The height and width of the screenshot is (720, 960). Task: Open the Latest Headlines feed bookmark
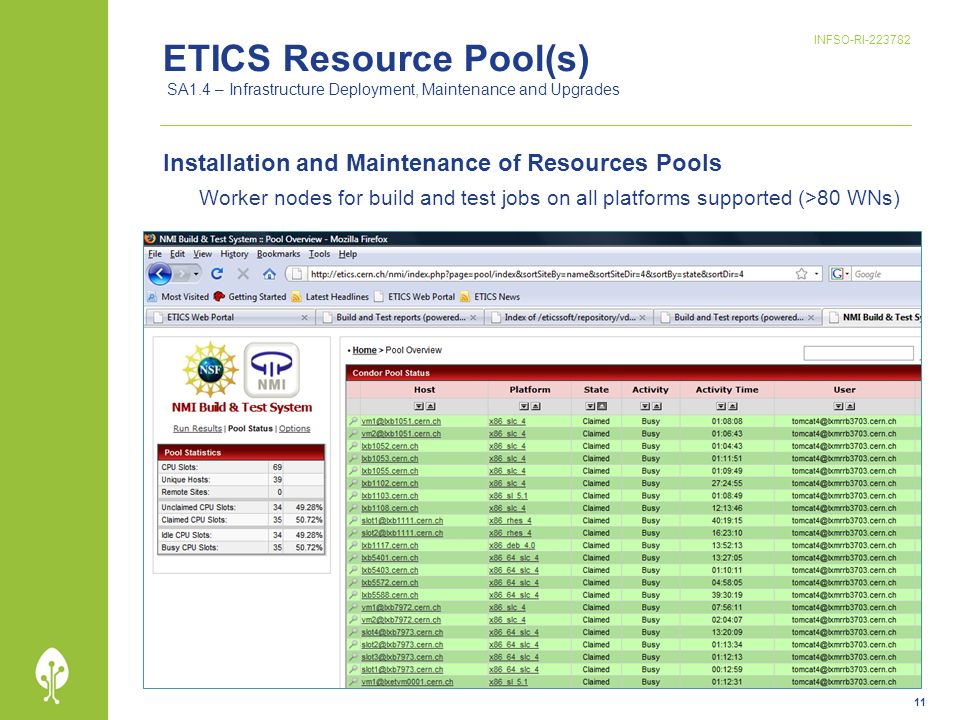click(x=330, y=297)
